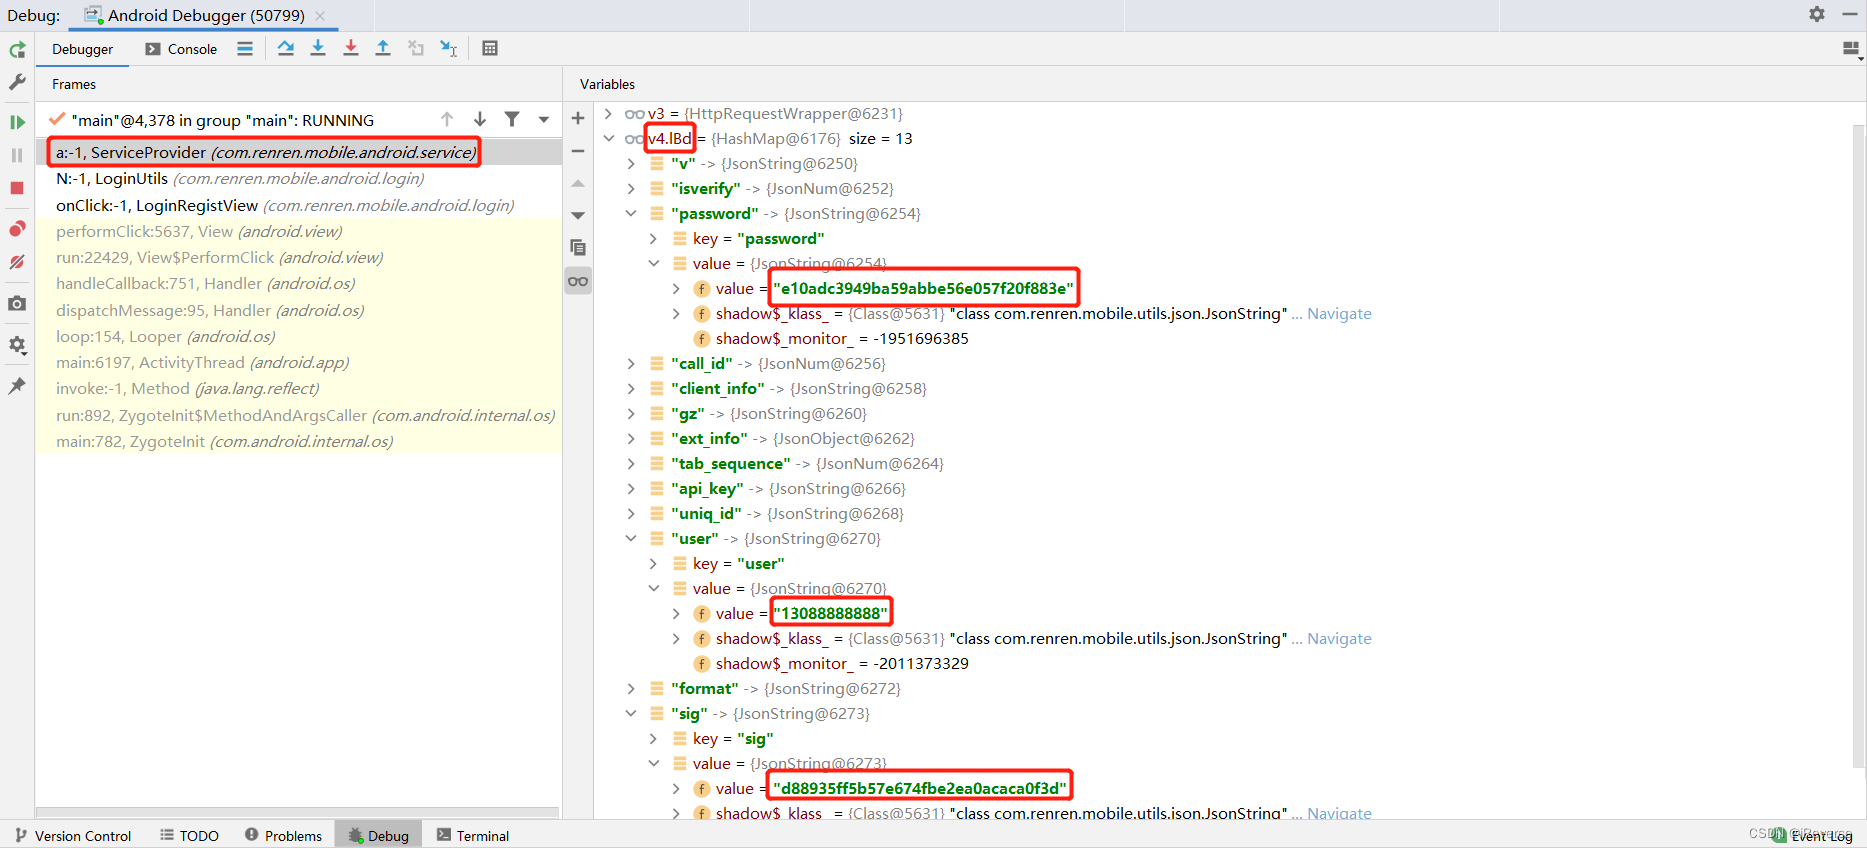Image resolution: width=1867 pixels, height=848 pixels.
Task: Select the Debug tool window tab
Action: (x=379, y=836)
